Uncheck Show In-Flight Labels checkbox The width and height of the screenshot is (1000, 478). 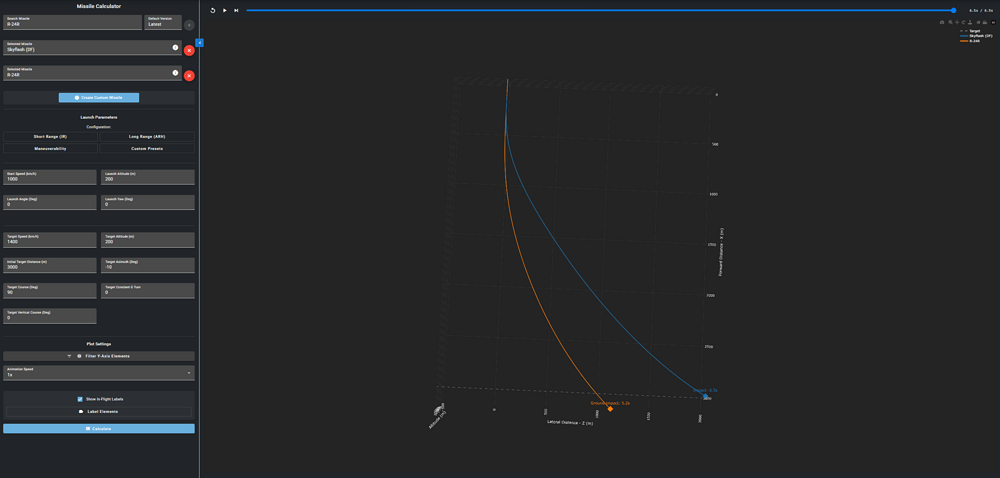pos(80,399)
